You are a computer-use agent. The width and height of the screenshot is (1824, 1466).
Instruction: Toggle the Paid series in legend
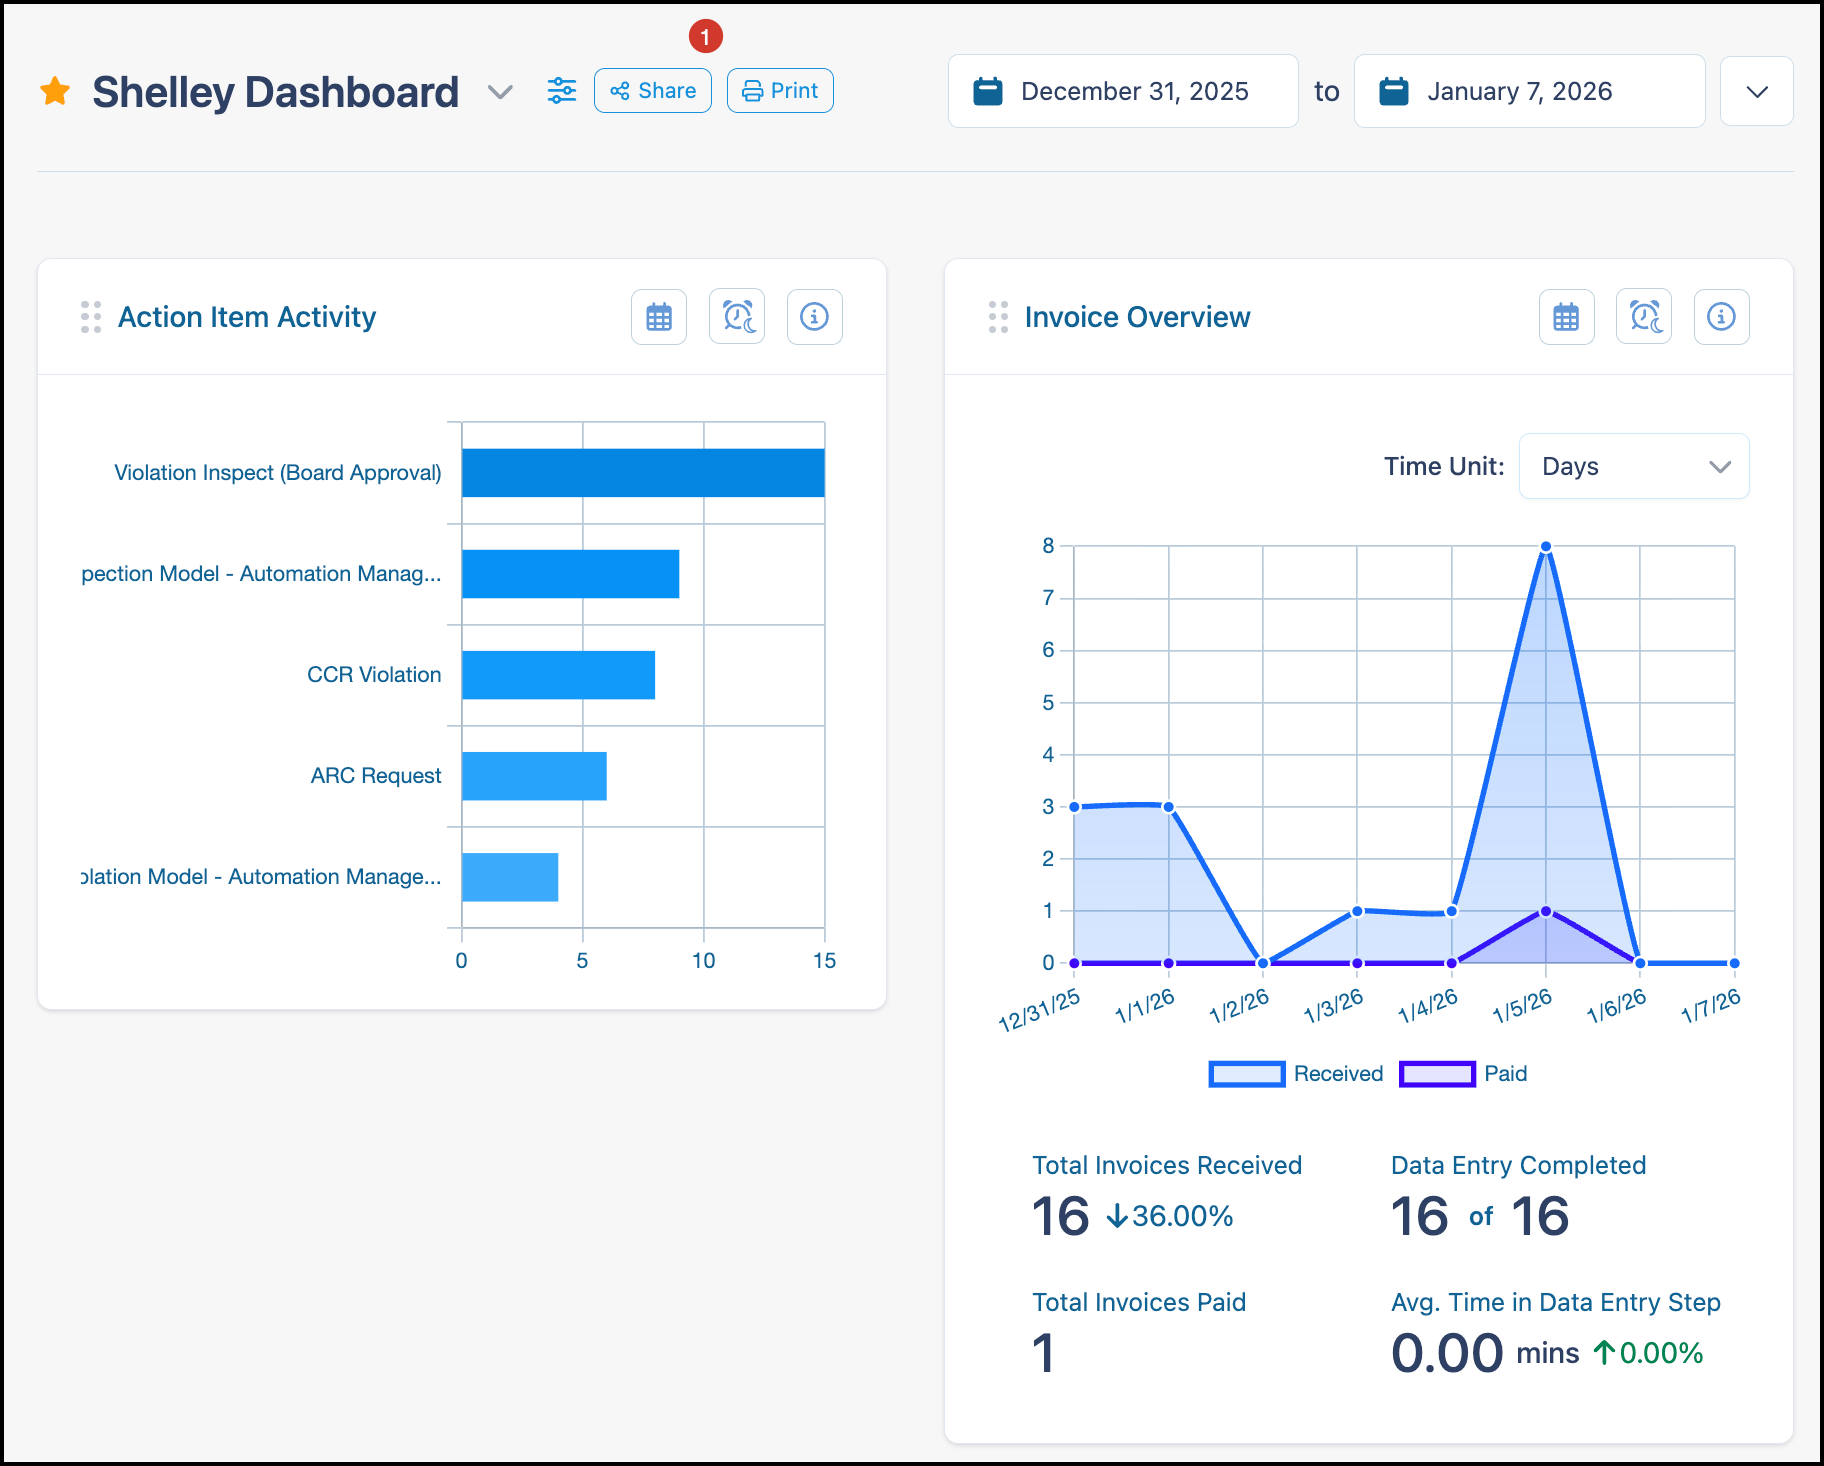click(1464, 1074)
